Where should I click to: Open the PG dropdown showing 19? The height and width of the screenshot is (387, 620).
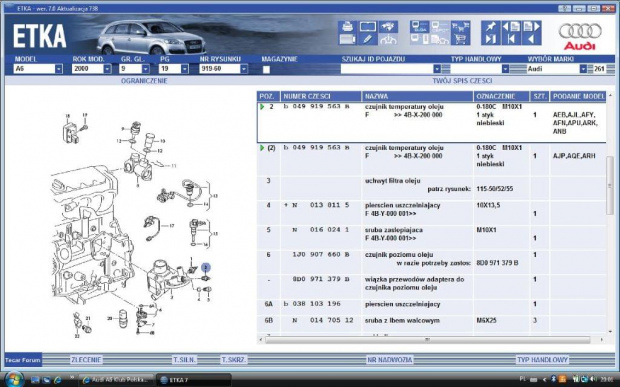click(x=185, y=69)
